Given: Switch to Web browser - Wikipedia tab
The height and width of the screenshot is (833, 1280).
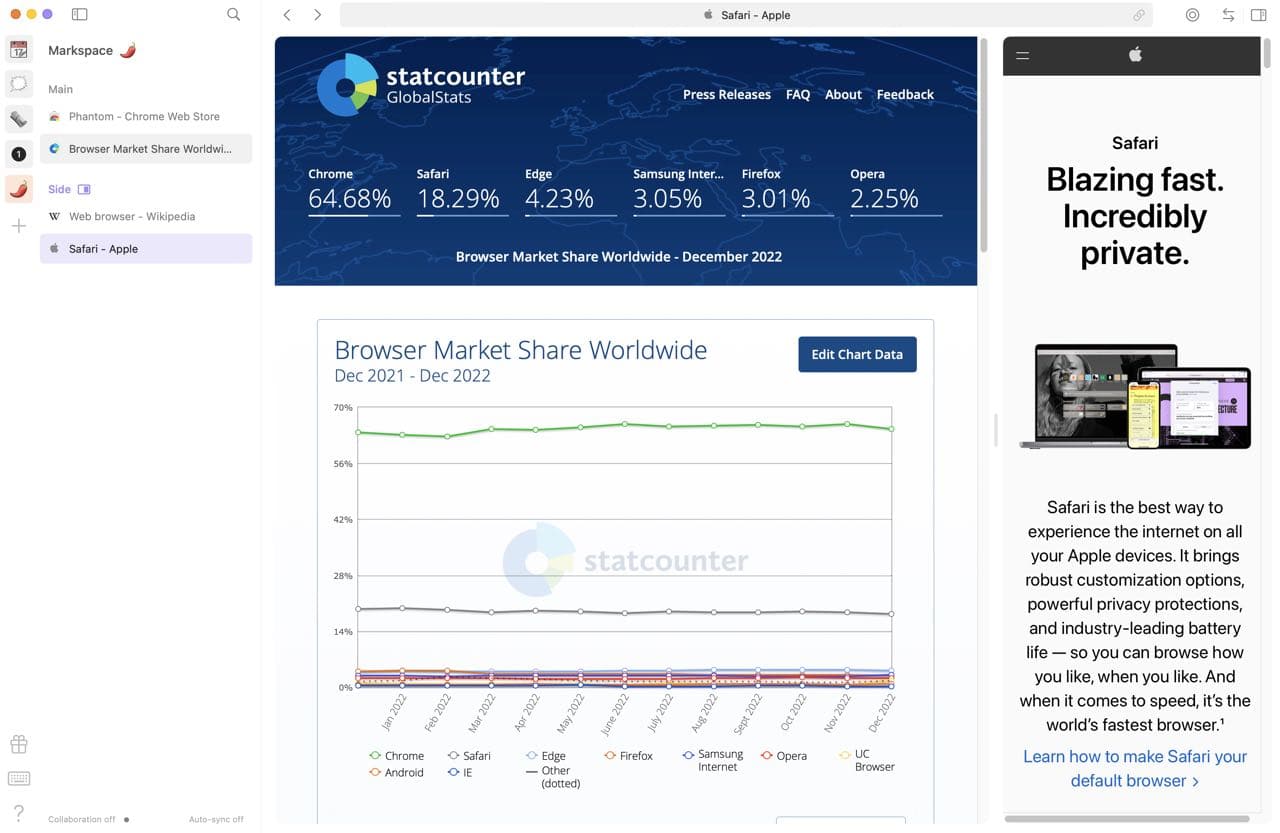Looking at the screenshot, I should (132, 216).
